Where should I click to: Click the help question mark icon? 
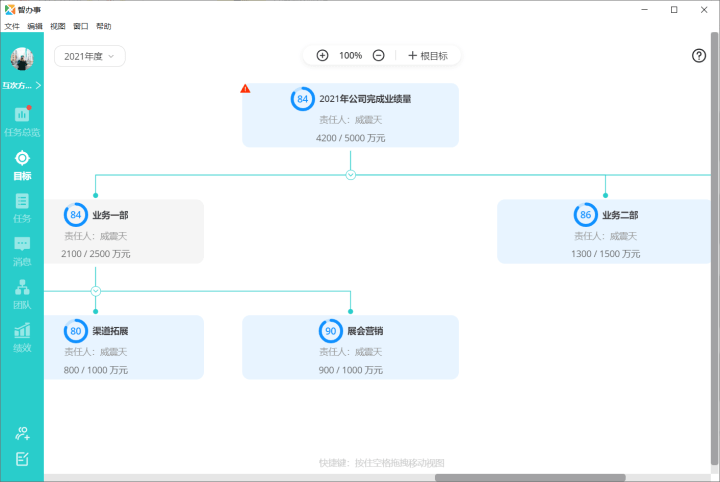699,56
